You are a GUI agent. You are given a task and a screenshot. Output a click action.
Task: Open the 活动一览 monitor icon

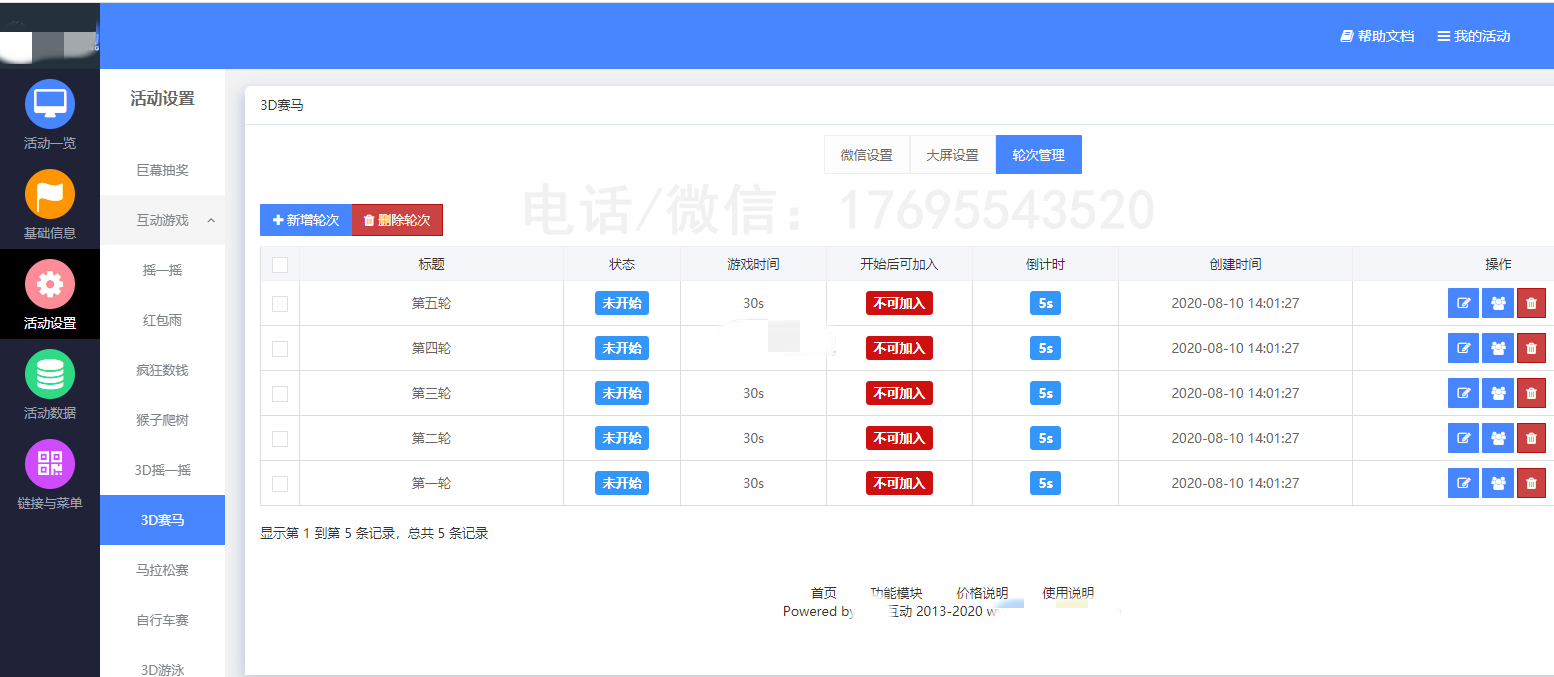pyautogui.click(x=50, y=104)
